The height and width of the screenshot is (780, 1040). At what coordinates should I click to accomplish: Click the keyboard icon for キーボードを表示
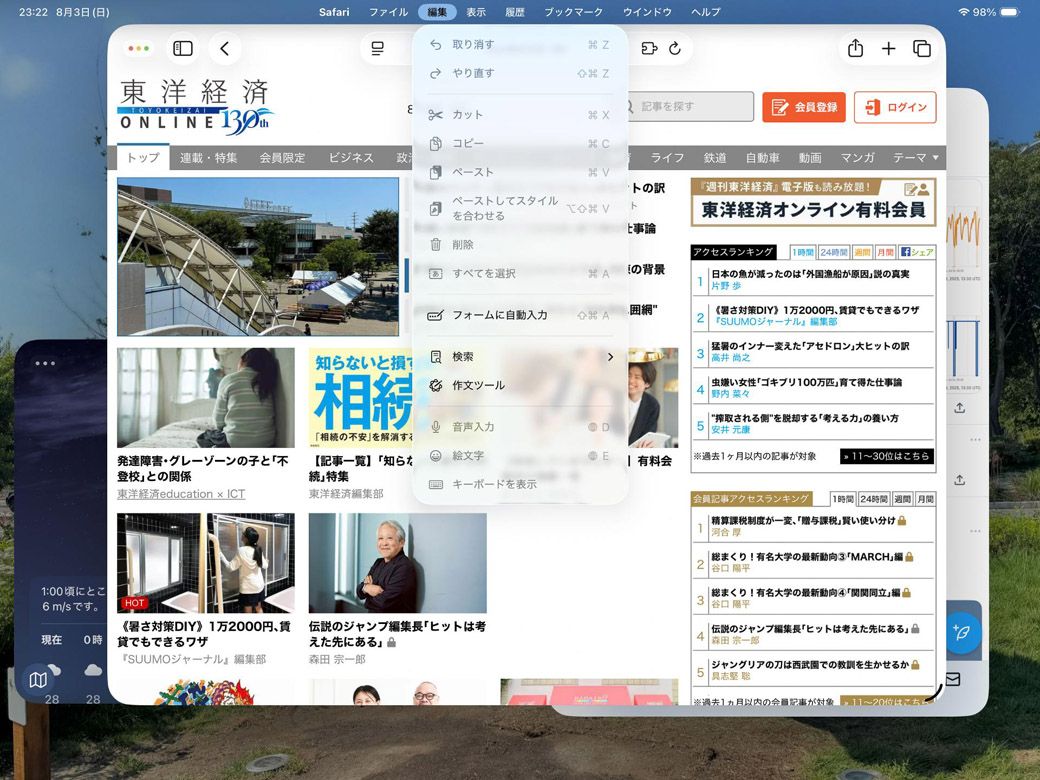pyautogui.click(x=435, y=484)
